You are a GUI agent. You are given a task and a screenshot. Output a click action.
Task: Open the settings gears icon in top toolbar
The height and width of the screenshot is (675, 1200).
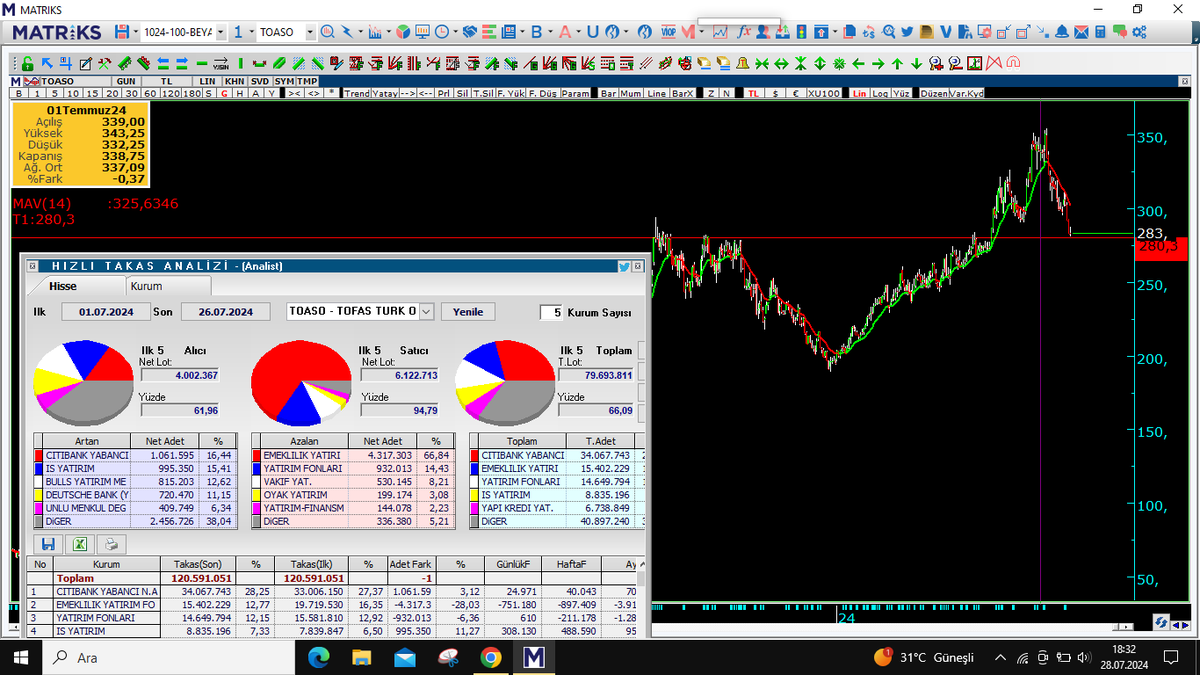click(x=1139, y=32)
